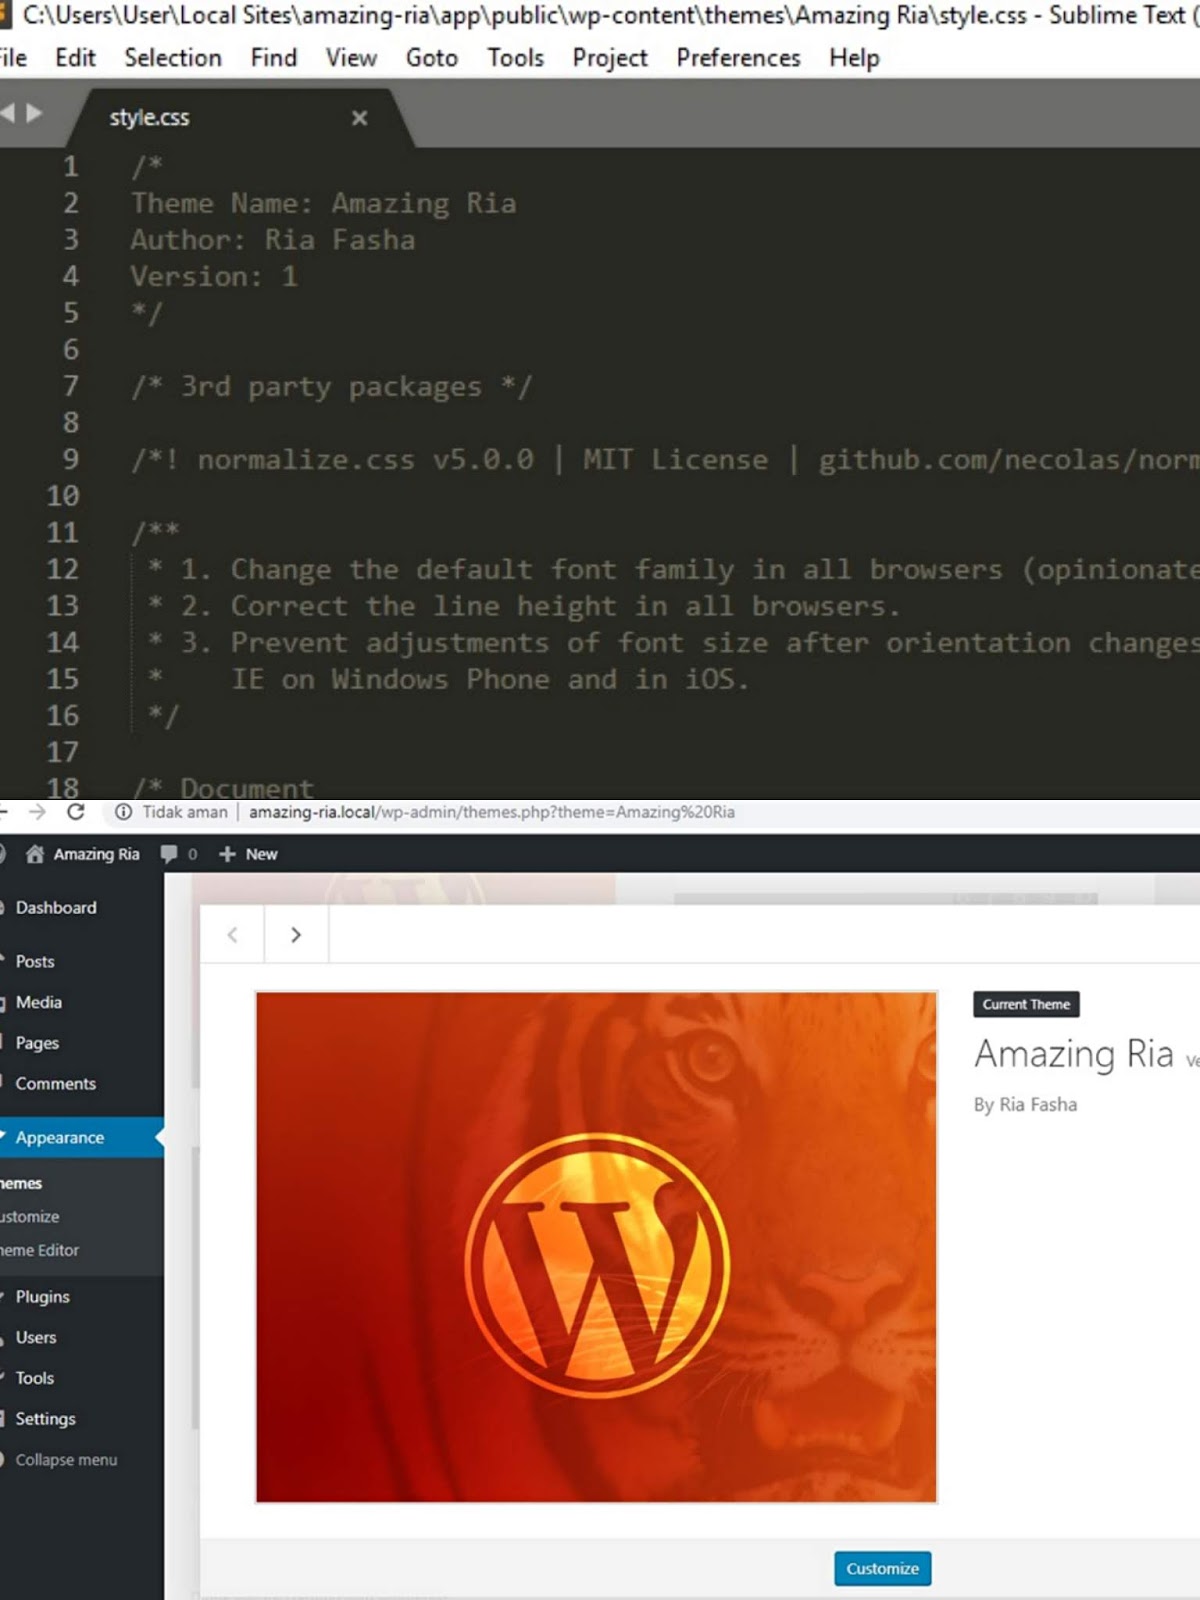Click the tiger theme screenshot
This screenshot has width=1200, height=1600.
tap(596, 1247)
